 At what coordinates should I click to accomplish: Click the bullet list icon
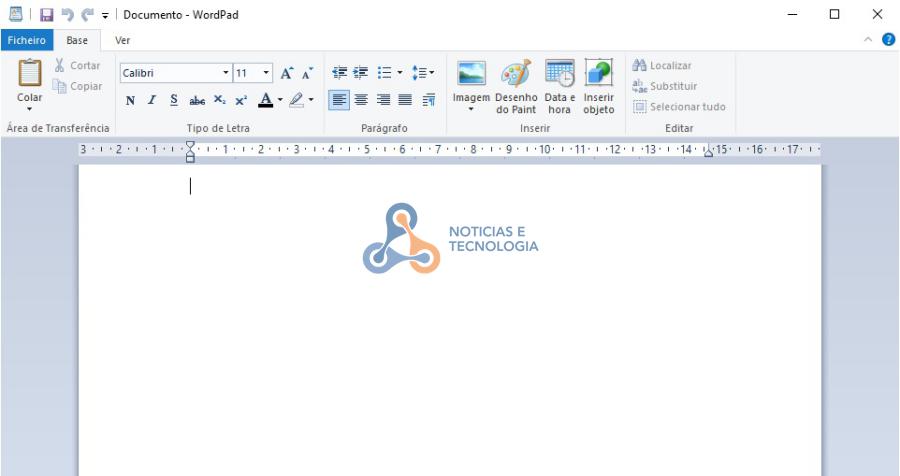384,73
